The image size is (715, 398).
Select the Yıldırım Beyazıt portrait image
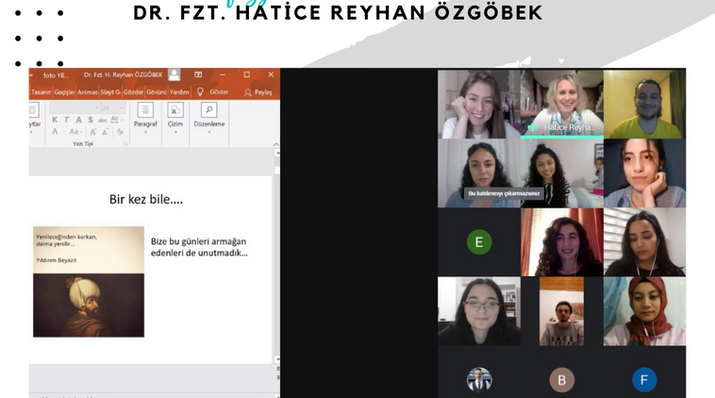tap(88, 305)
